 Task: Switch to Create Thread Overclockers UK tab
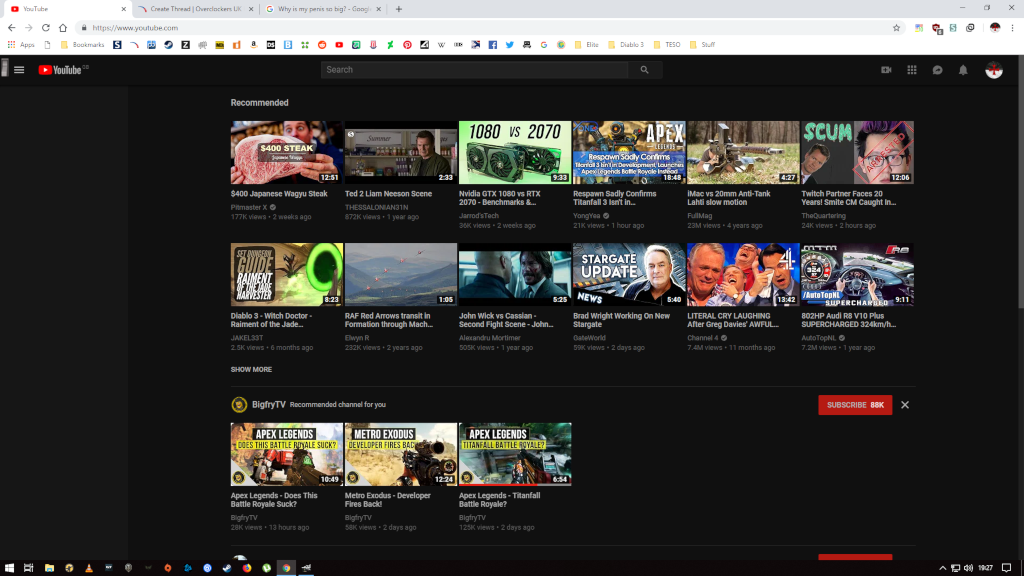click(x=195, y=9)
